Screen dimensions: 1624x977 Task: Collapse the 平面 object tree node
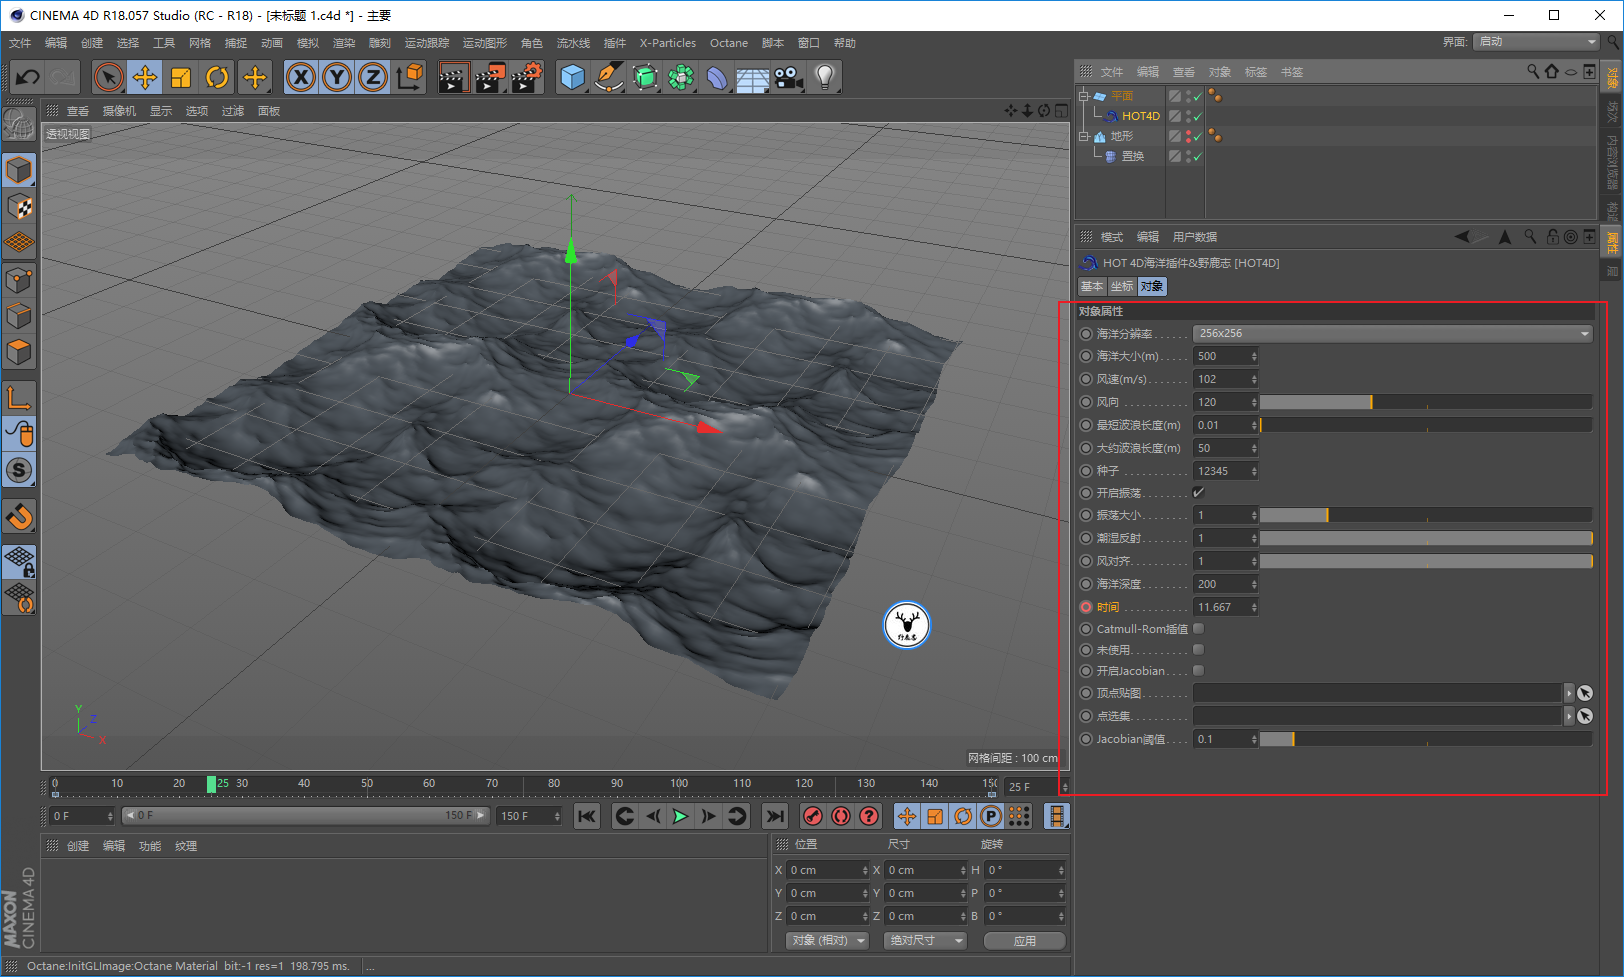[1083, 96]
